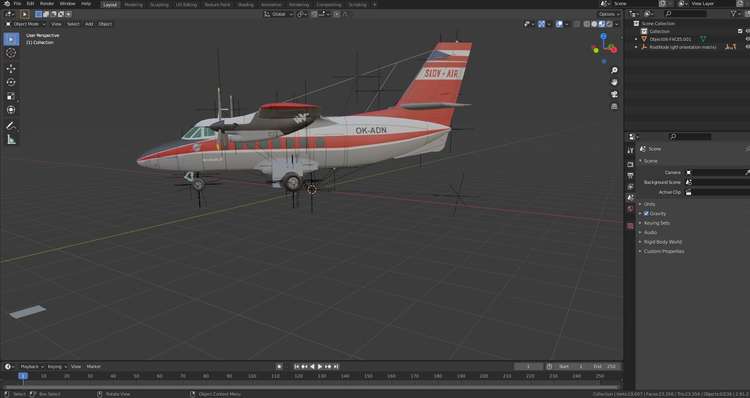Select the Move tool

[11, 68]
